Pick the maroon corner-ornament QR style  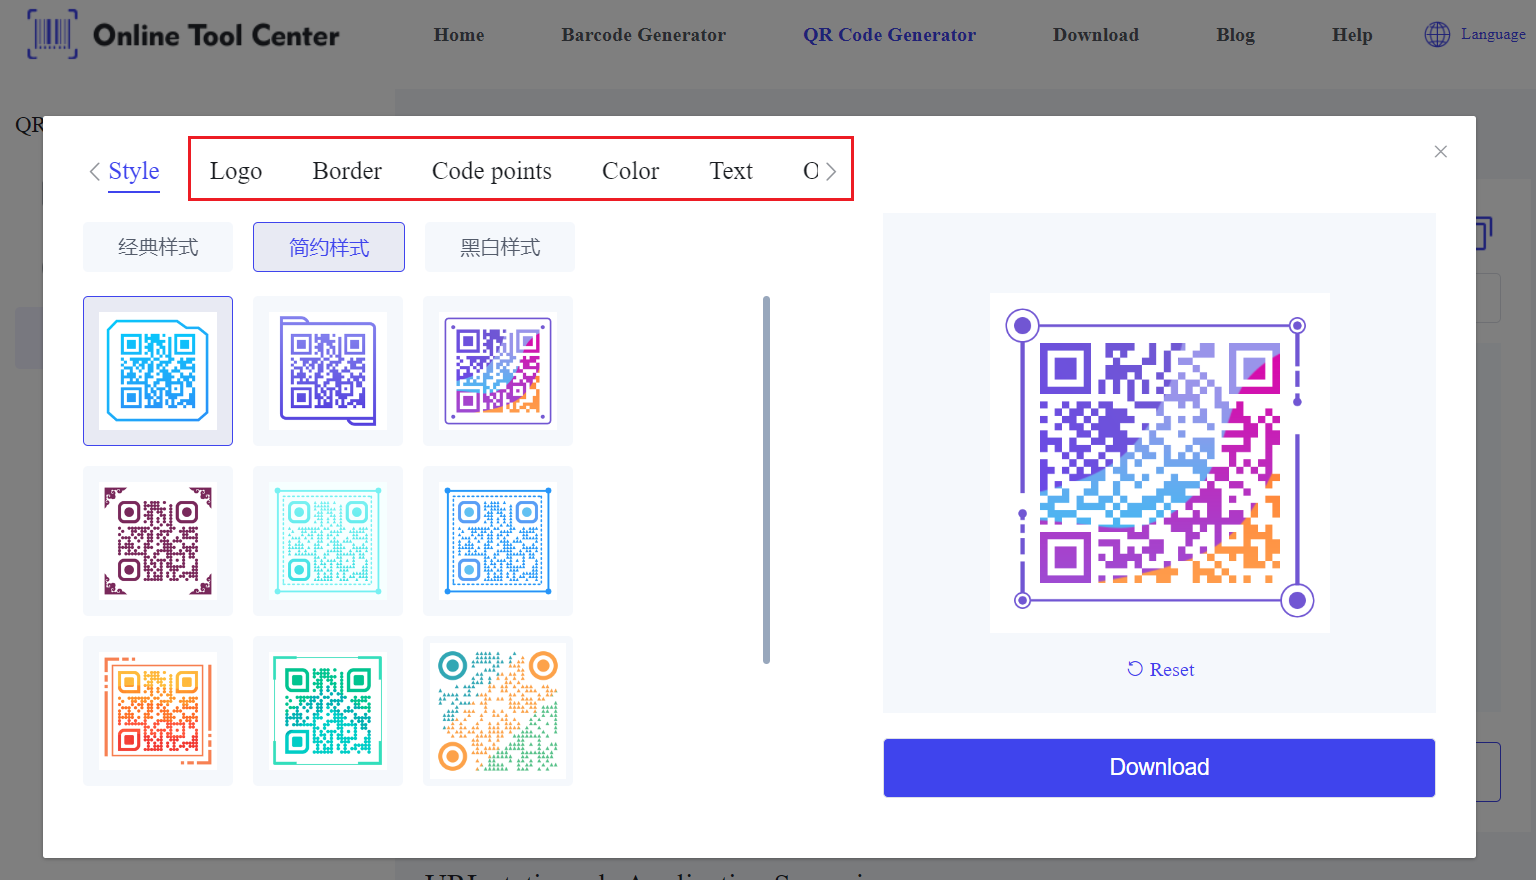pyautogui.click(x=158, y=541)
